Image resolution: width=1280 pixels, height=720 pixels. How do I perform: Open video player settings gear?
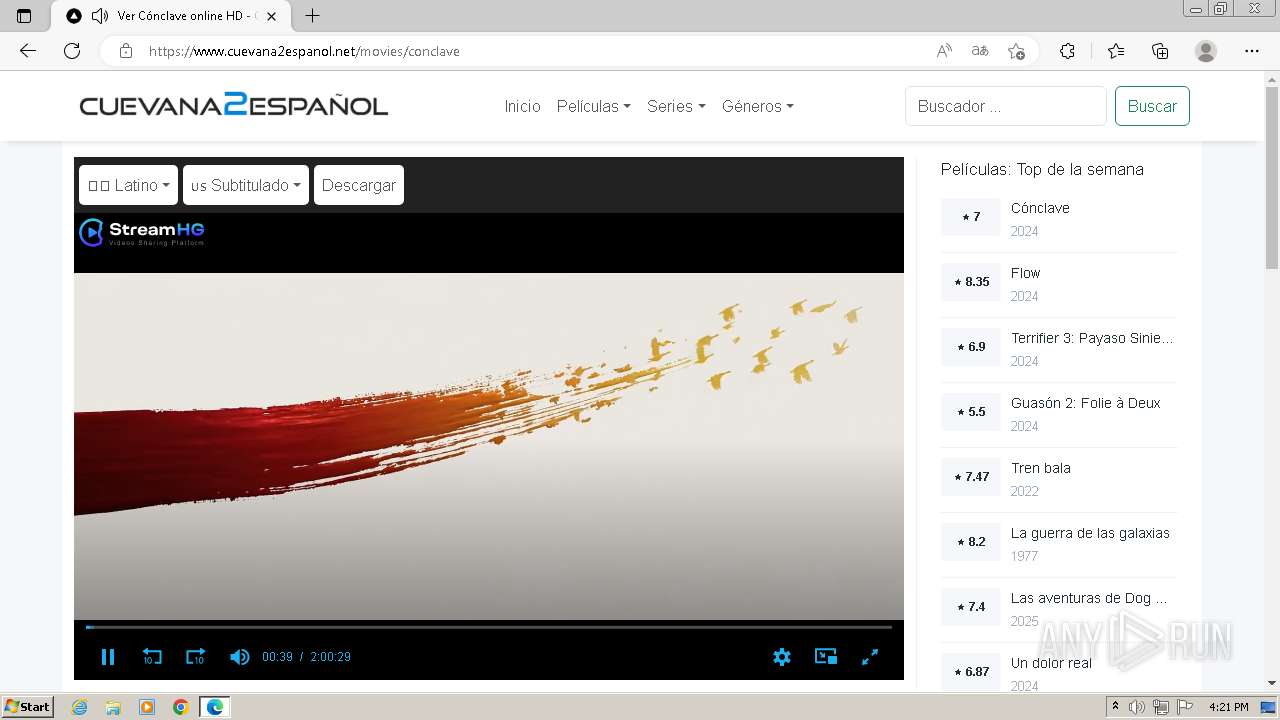point(782,657)
